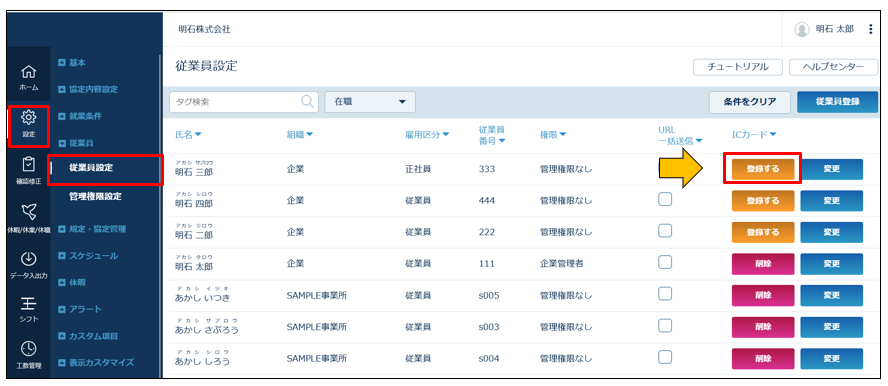
Task: Sort by the 従業員番号 column header
Action: (x=492, y=135)
